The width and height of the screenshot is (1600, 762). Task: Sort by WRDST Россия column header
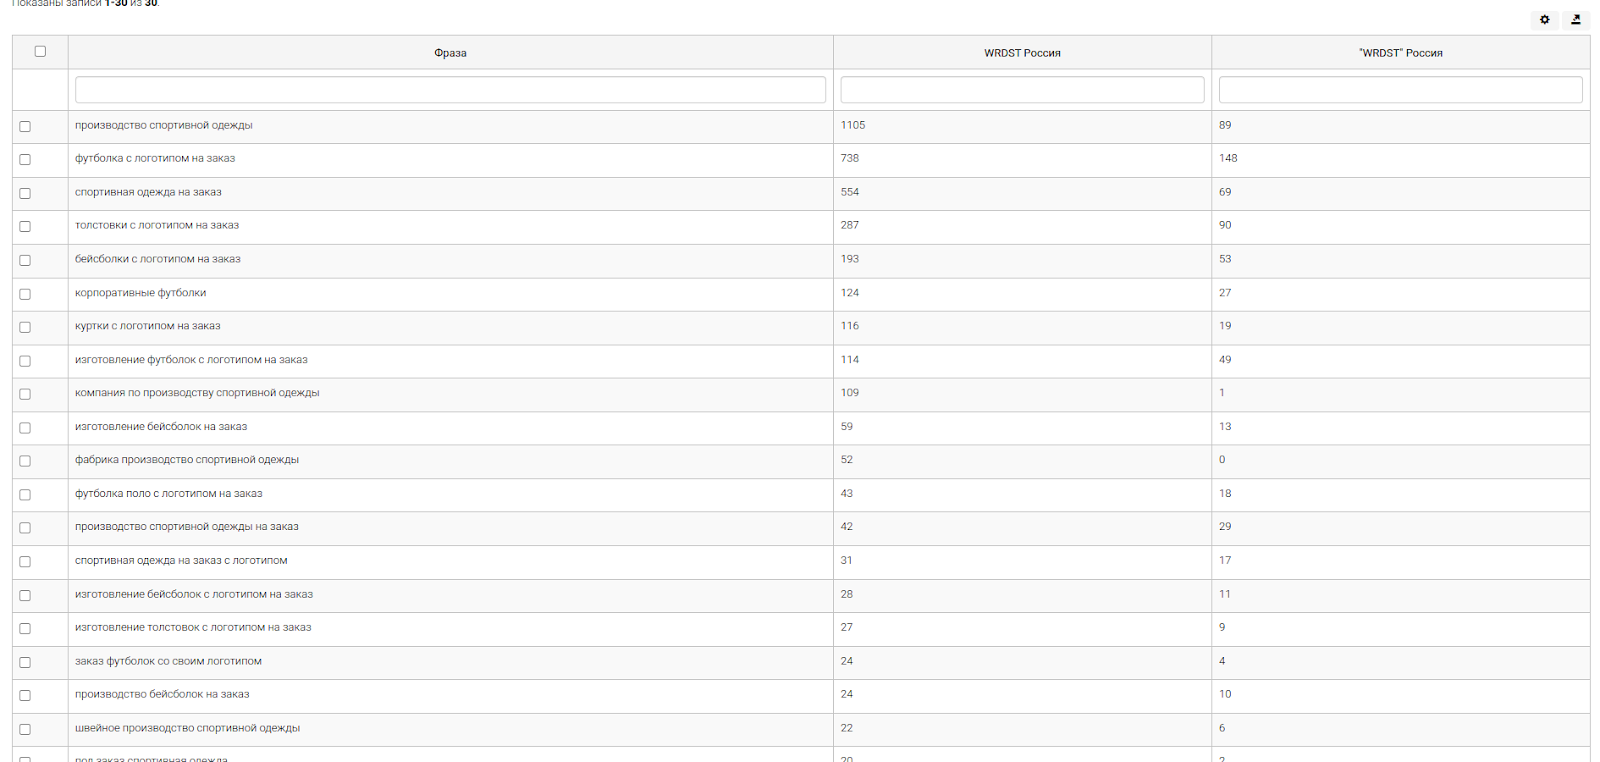coord(1022,53)
